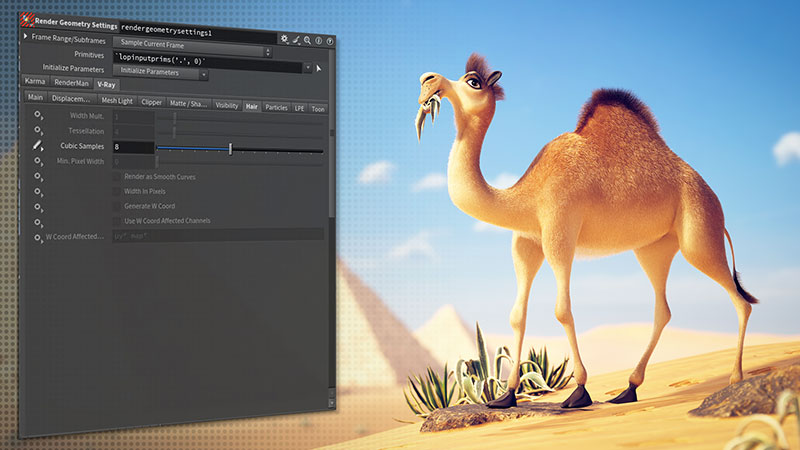The image size is (800, 450).
Task: Open the info icon in header
Action: 318,42
